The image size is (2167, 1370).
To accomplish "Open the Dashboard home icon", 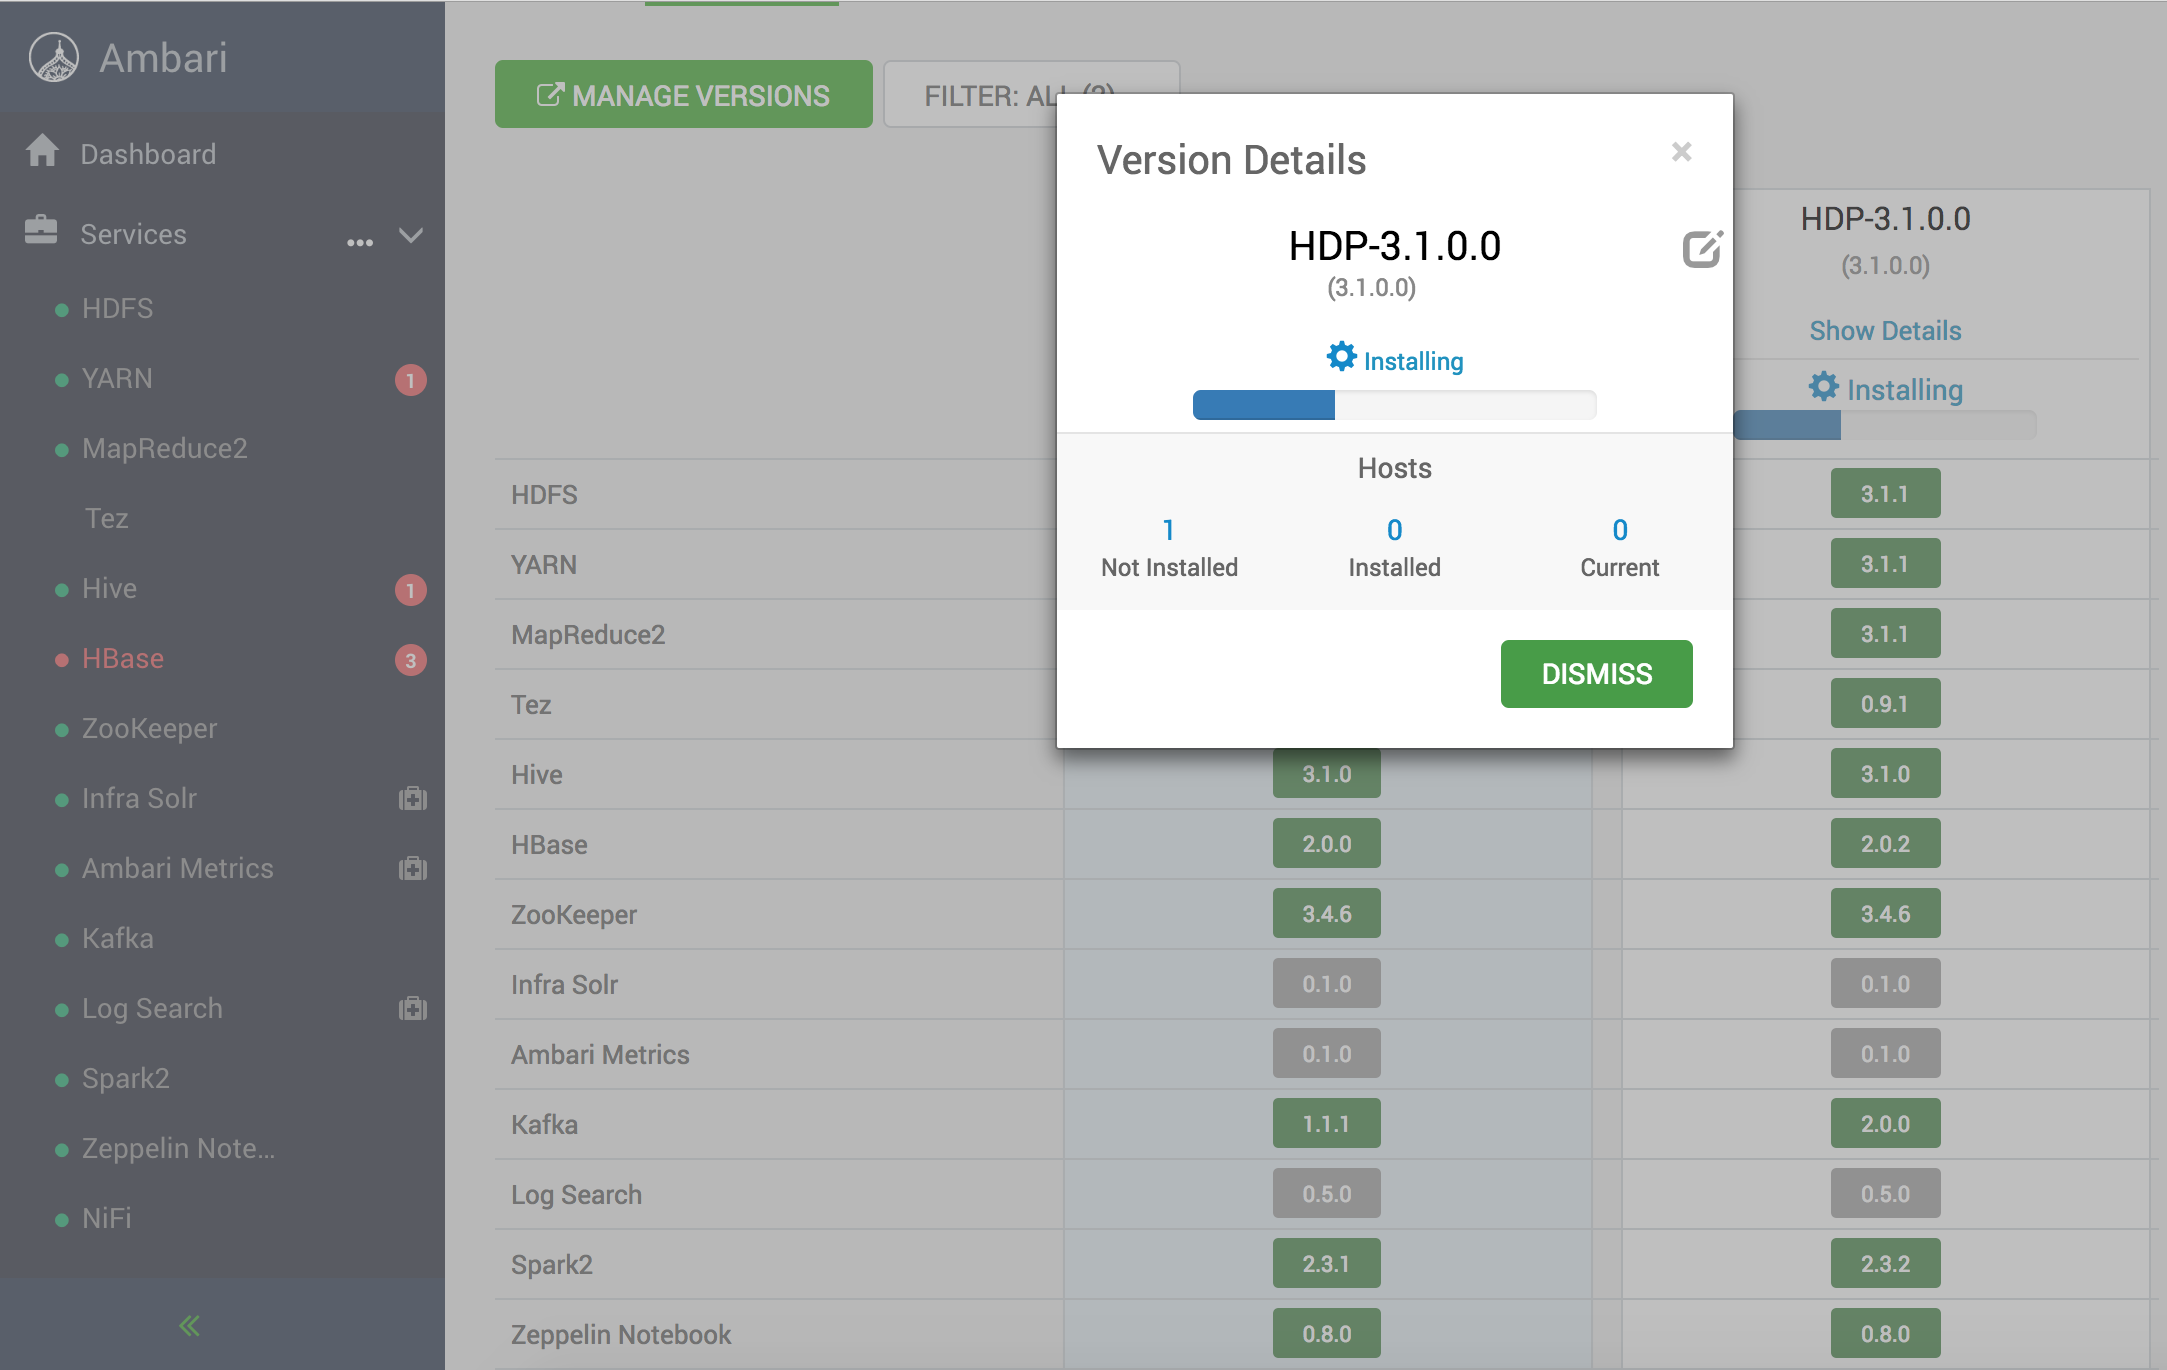I will click(x=42, y=151).
